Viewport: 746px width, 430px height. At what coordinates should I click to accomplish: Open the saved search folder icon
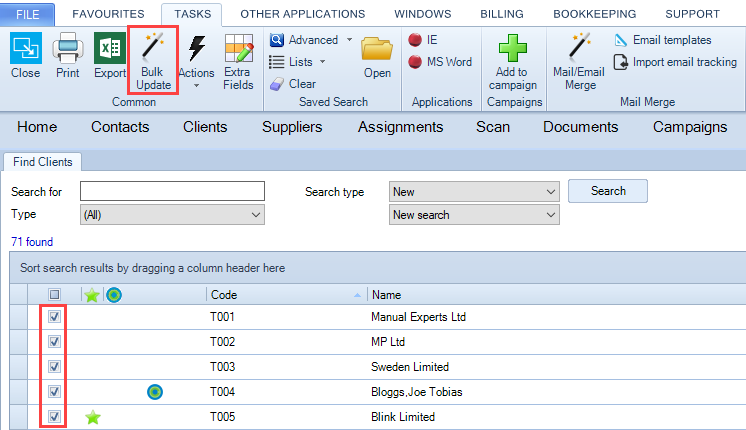377,48
